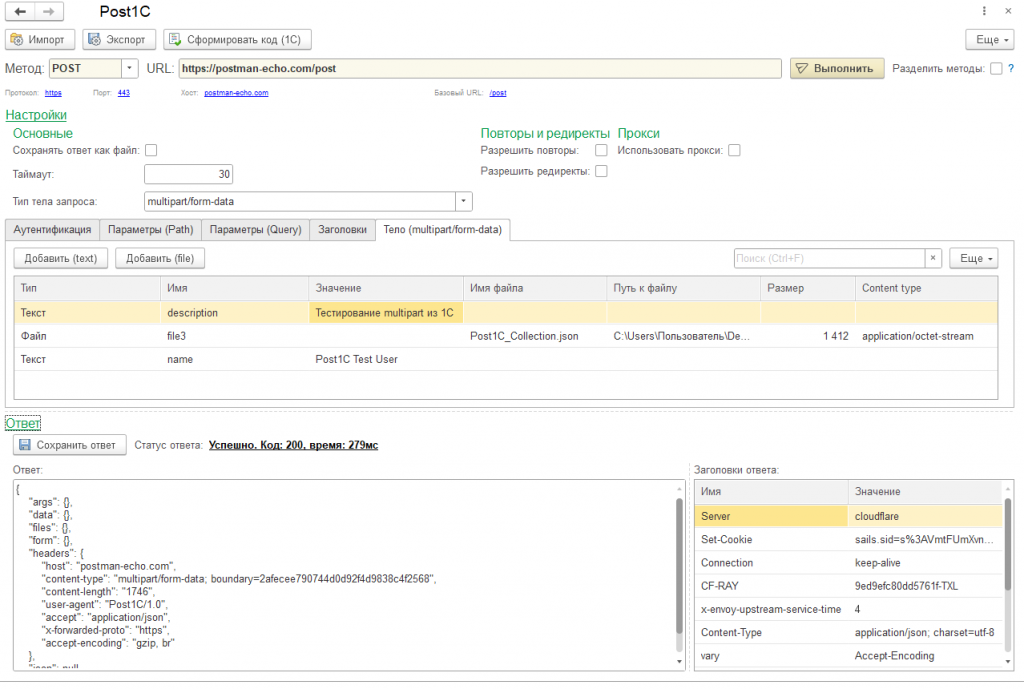Click Сформировать код (1С) icon
The height and width of the screenshot is (689, 1024).
175,40
